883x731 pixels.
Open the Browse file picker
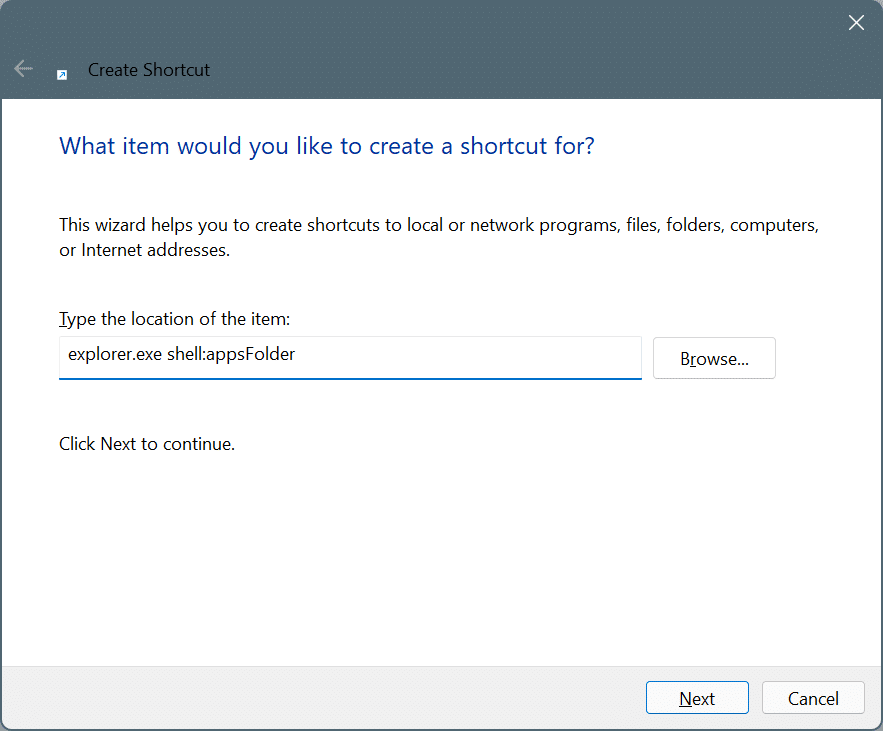[x=713, y=357]
